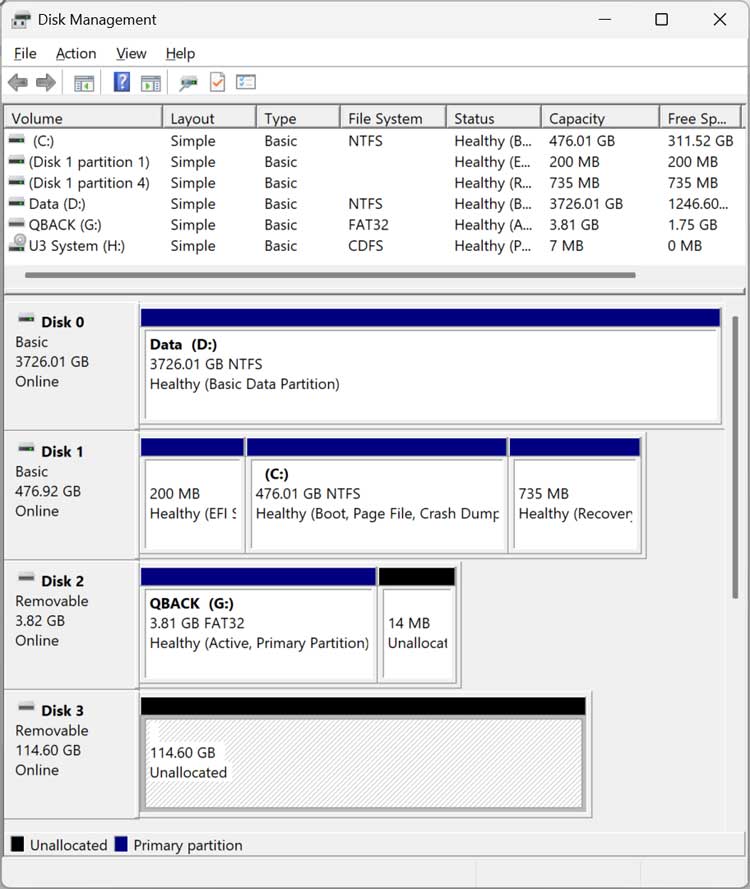Image resolution: width=750 pixels, height=889 pixels.
Task: Click the 3726.01 GB capacity cell
Action: (x=586, y=204)
